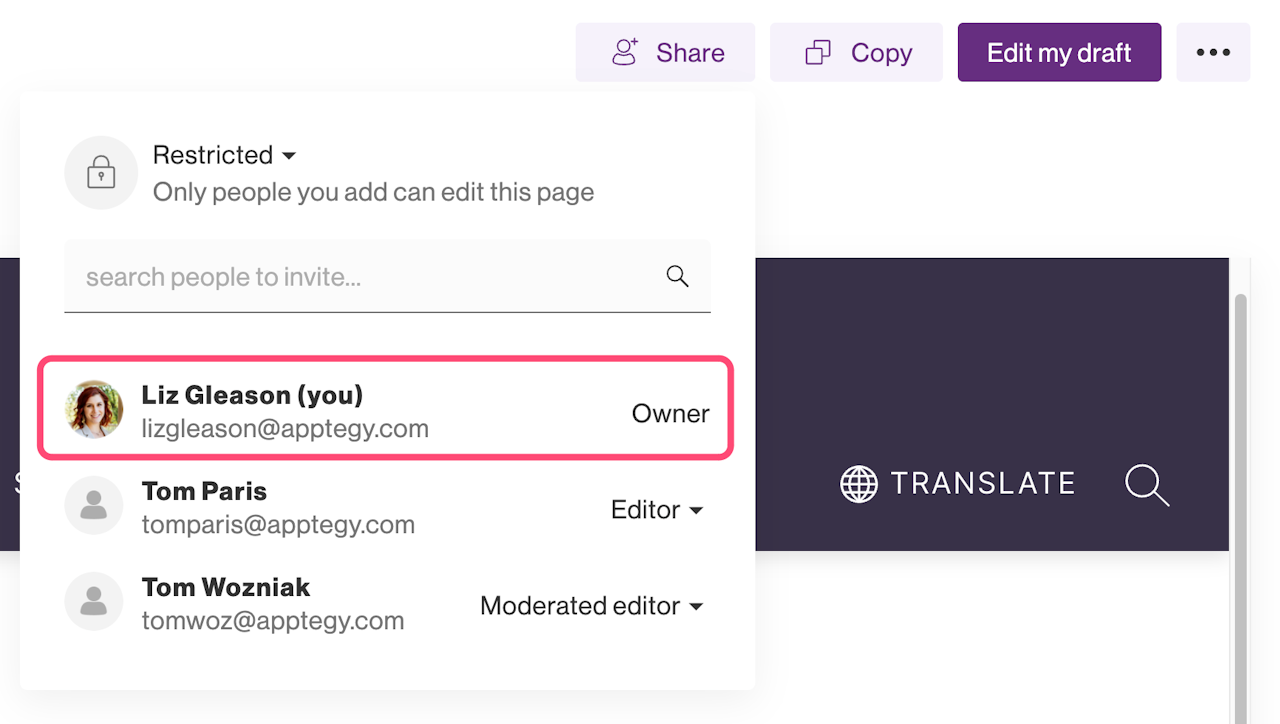
Task: Open Tom Wozniak's Moderated editor dropdown
Action: pyautogui.click(x=592, y=606)
